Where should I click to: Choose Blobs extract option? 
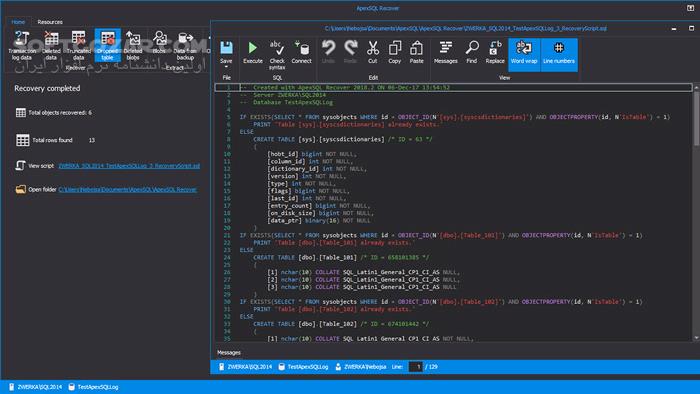point(159,42)
